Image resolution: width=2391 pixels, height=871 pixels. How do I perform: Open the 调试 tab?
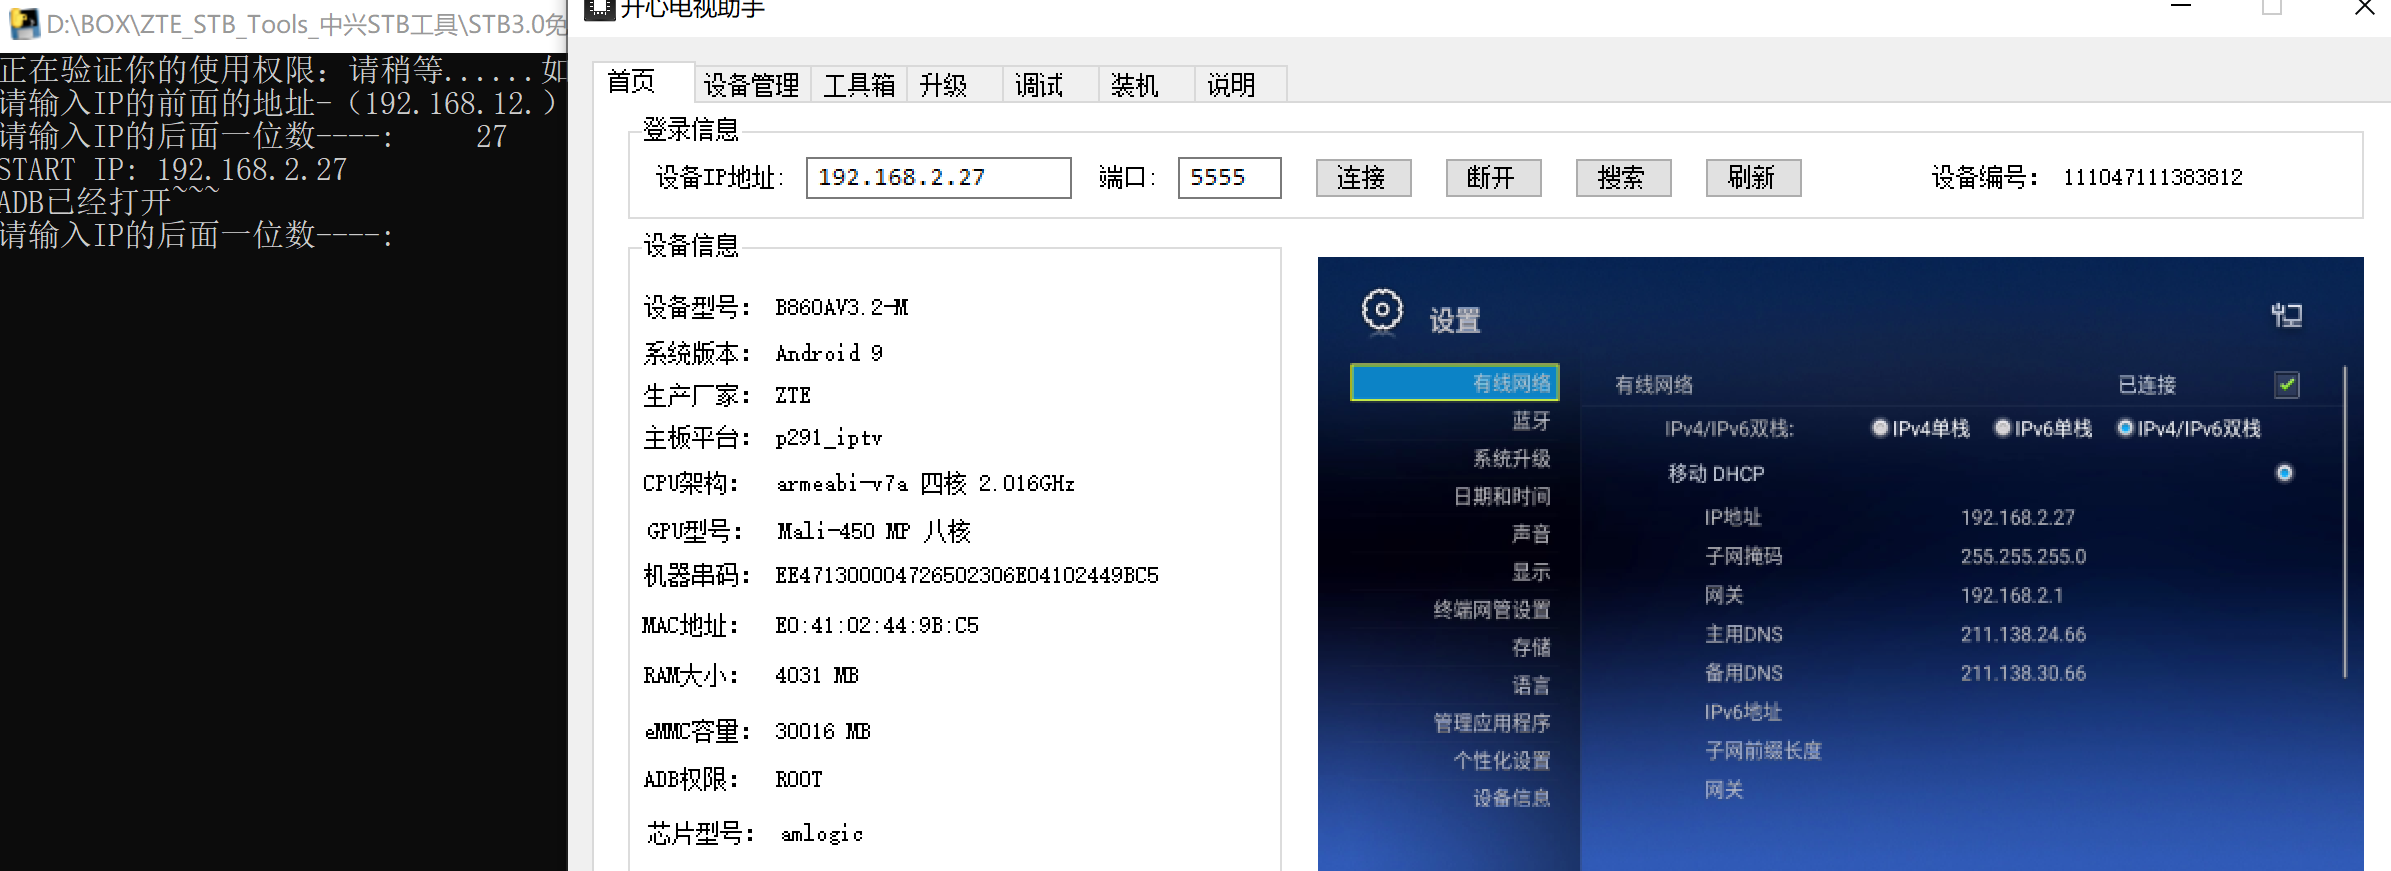(1039, 85)
